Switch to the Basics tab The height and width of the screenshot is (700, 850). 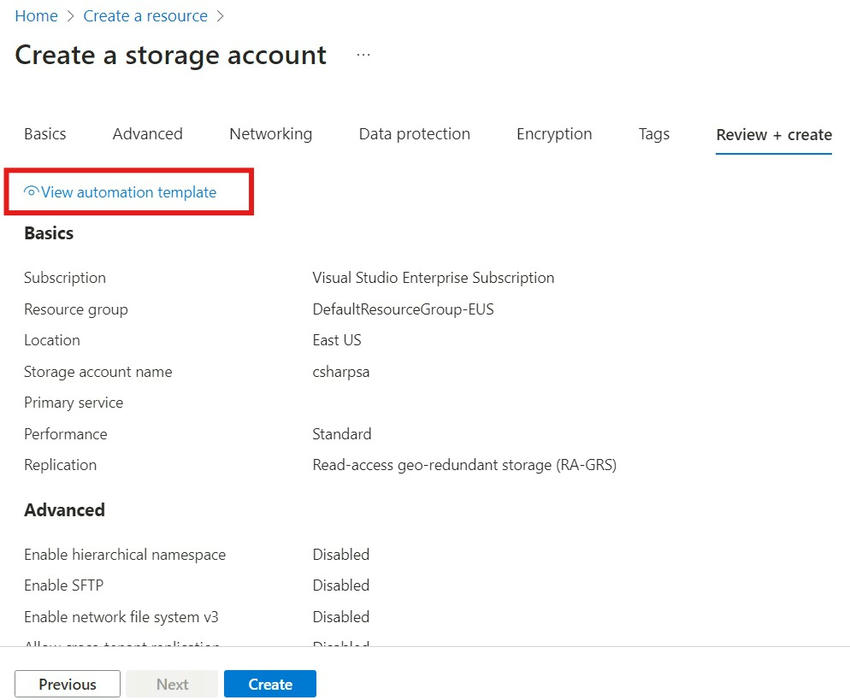(45, 134)
